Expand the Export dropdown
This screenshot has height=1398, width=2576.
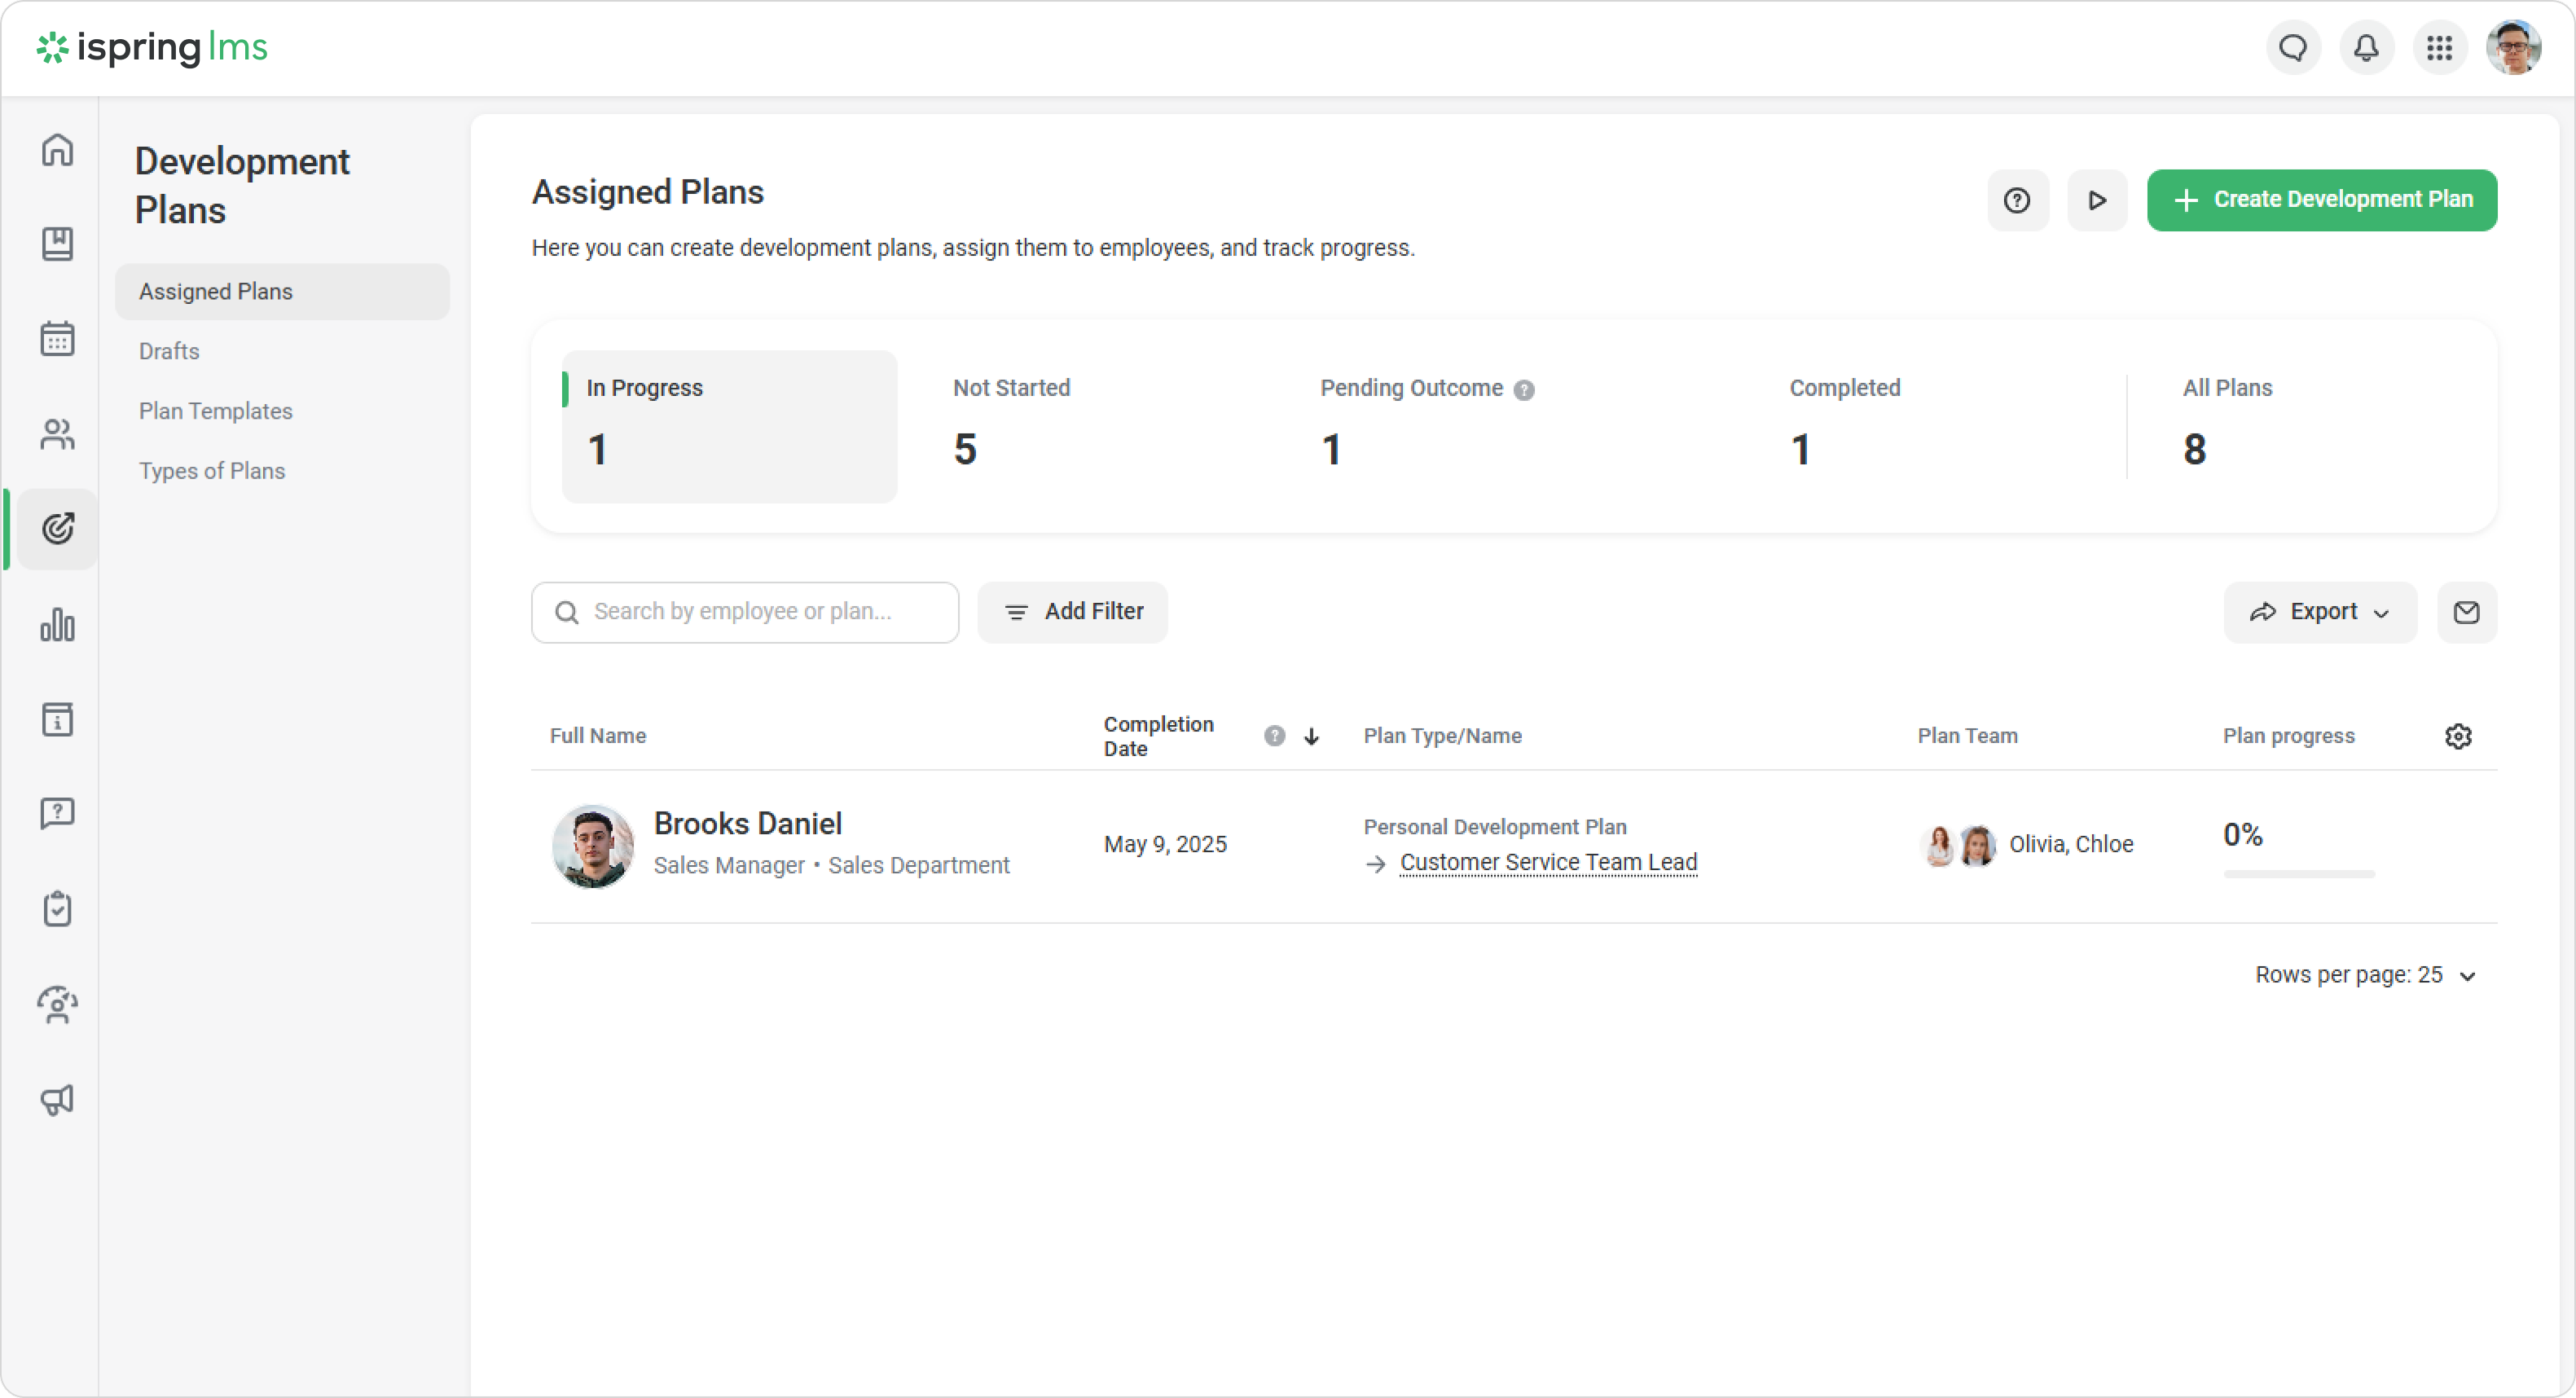click(x=2319, y=612)
